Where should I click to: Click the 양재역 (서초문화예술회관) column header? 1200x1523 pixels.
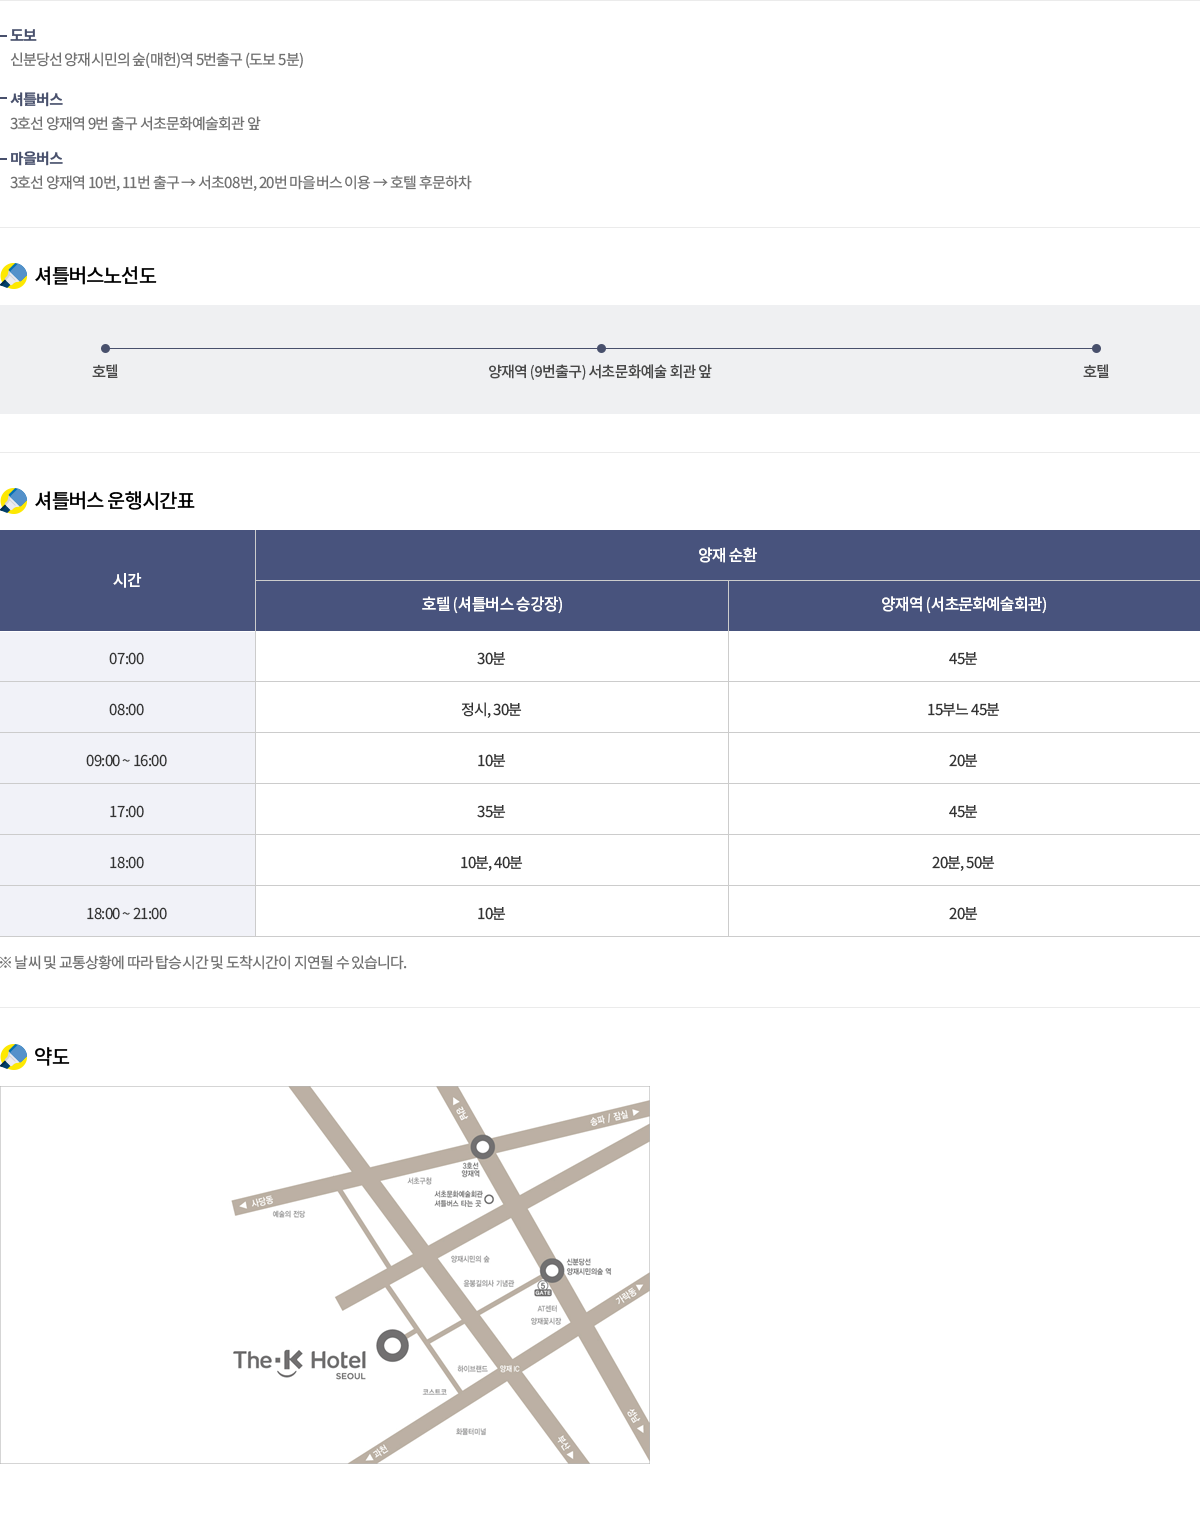pos(963,605)
